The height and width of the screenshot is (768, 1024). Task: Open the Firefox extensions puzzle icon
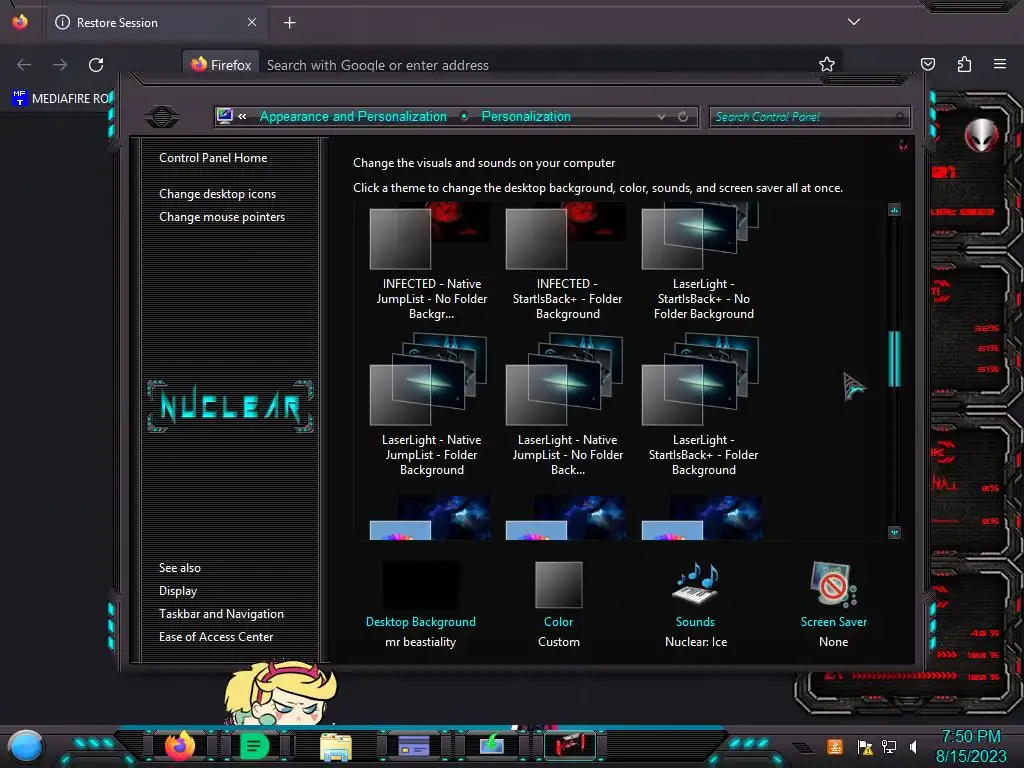point(964,64)
